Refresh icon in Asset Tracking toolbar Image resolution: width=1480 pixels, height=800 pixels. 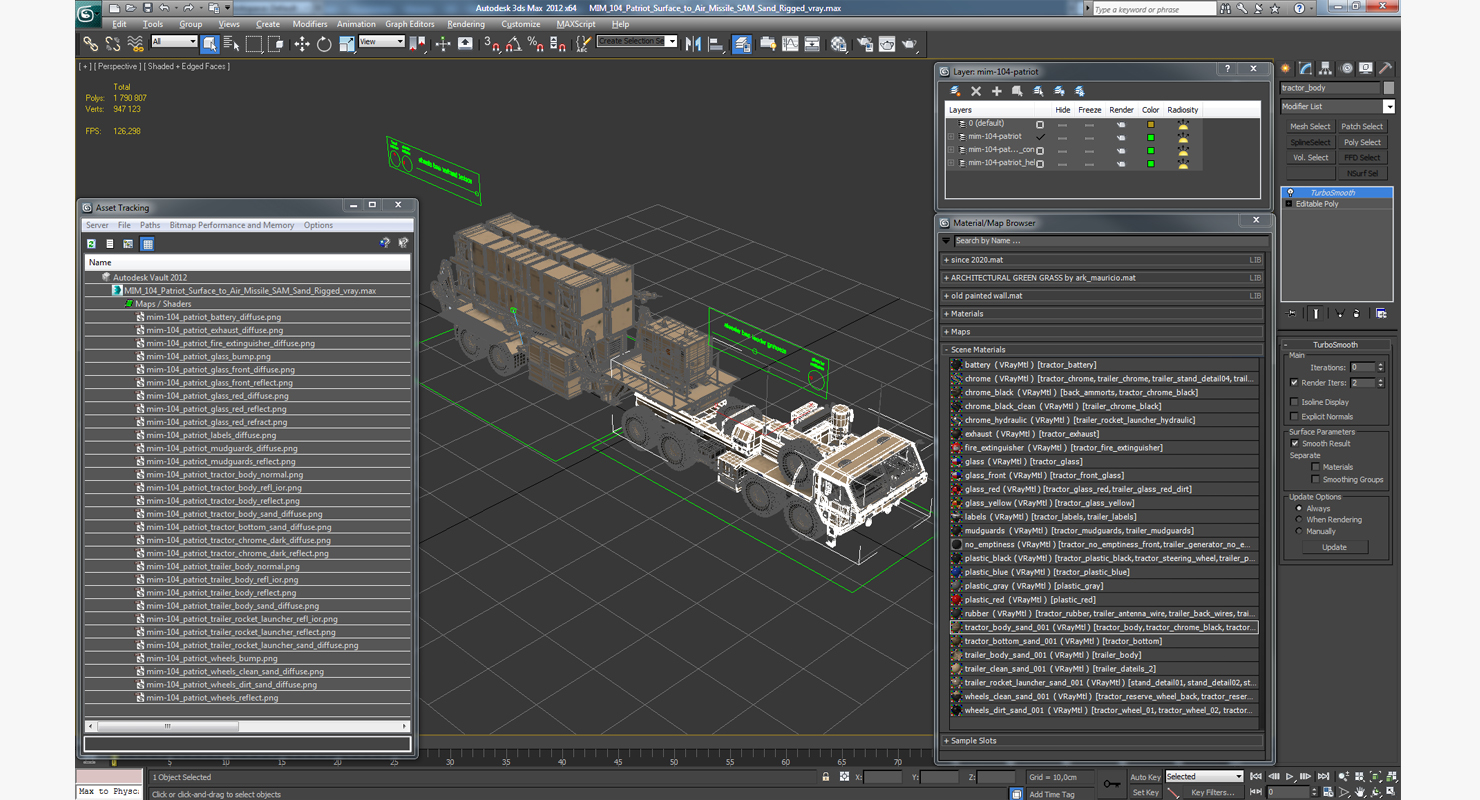point(91,244)
